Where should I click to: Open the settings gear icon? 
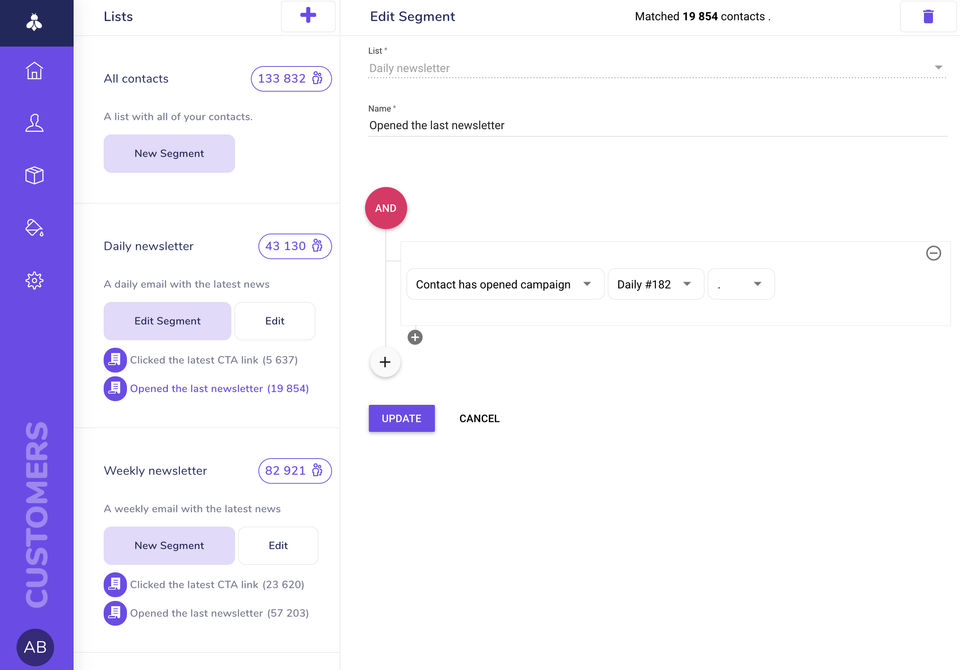coord(35,281)
